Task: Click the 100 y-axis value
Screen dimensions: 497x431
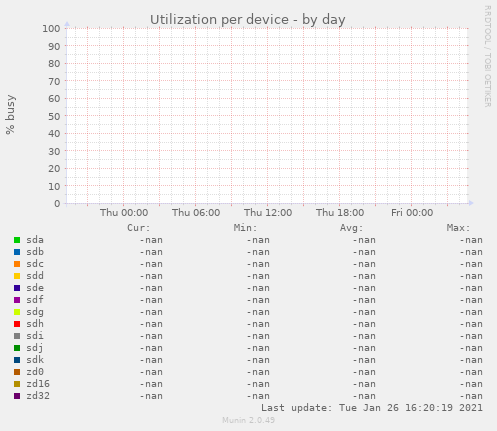Action: coord(51,29)
